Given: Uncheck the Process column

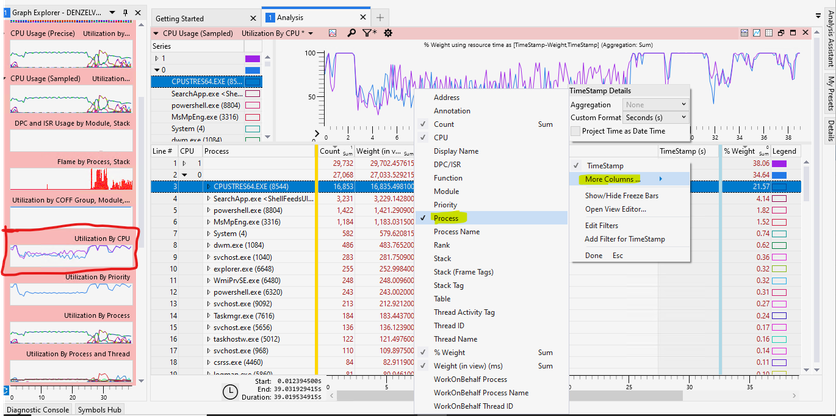Looking at the screenshot, I should 423,218.
